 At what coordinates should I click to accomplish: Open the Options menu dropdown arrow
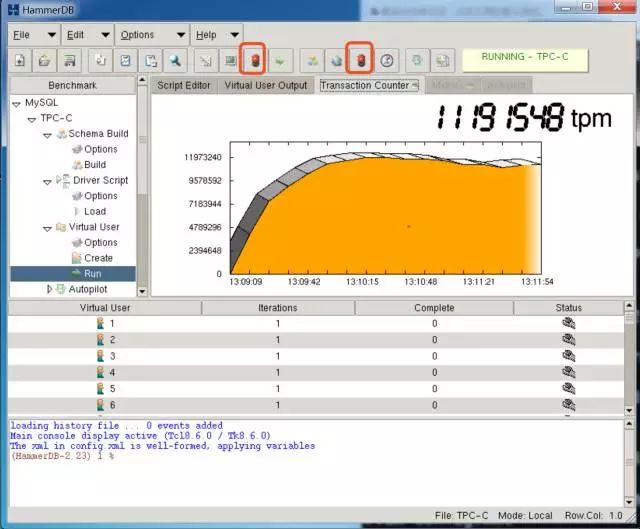point(181,35)
